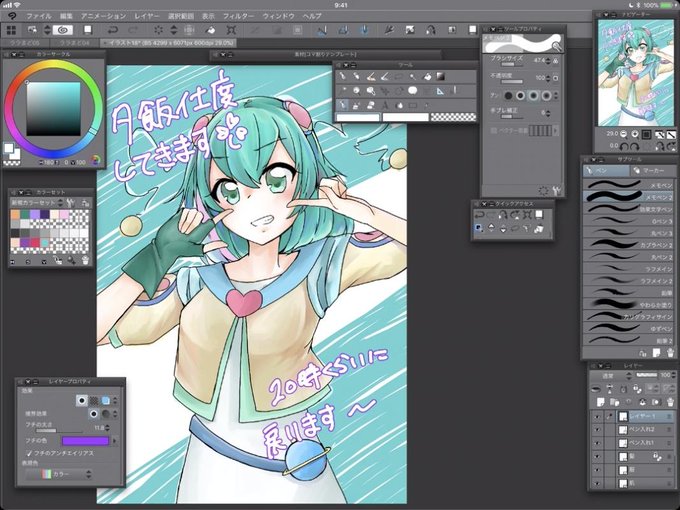Viewport: 680px width, 510px height.
Task: Switch to the イラスト18 document tab
Action: 169,43
